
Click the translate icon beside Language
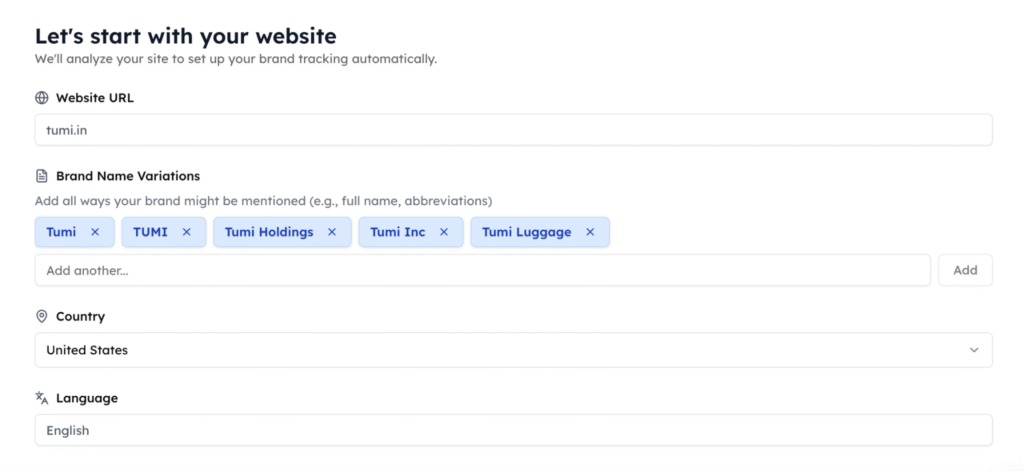42,398
